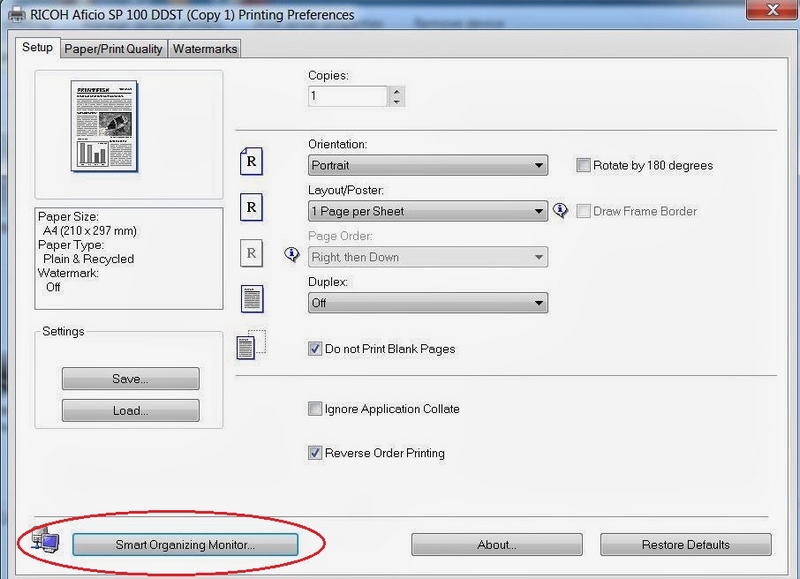Click the About... button
The width and height of the screenshot is (800, 579).
point(496,545)
